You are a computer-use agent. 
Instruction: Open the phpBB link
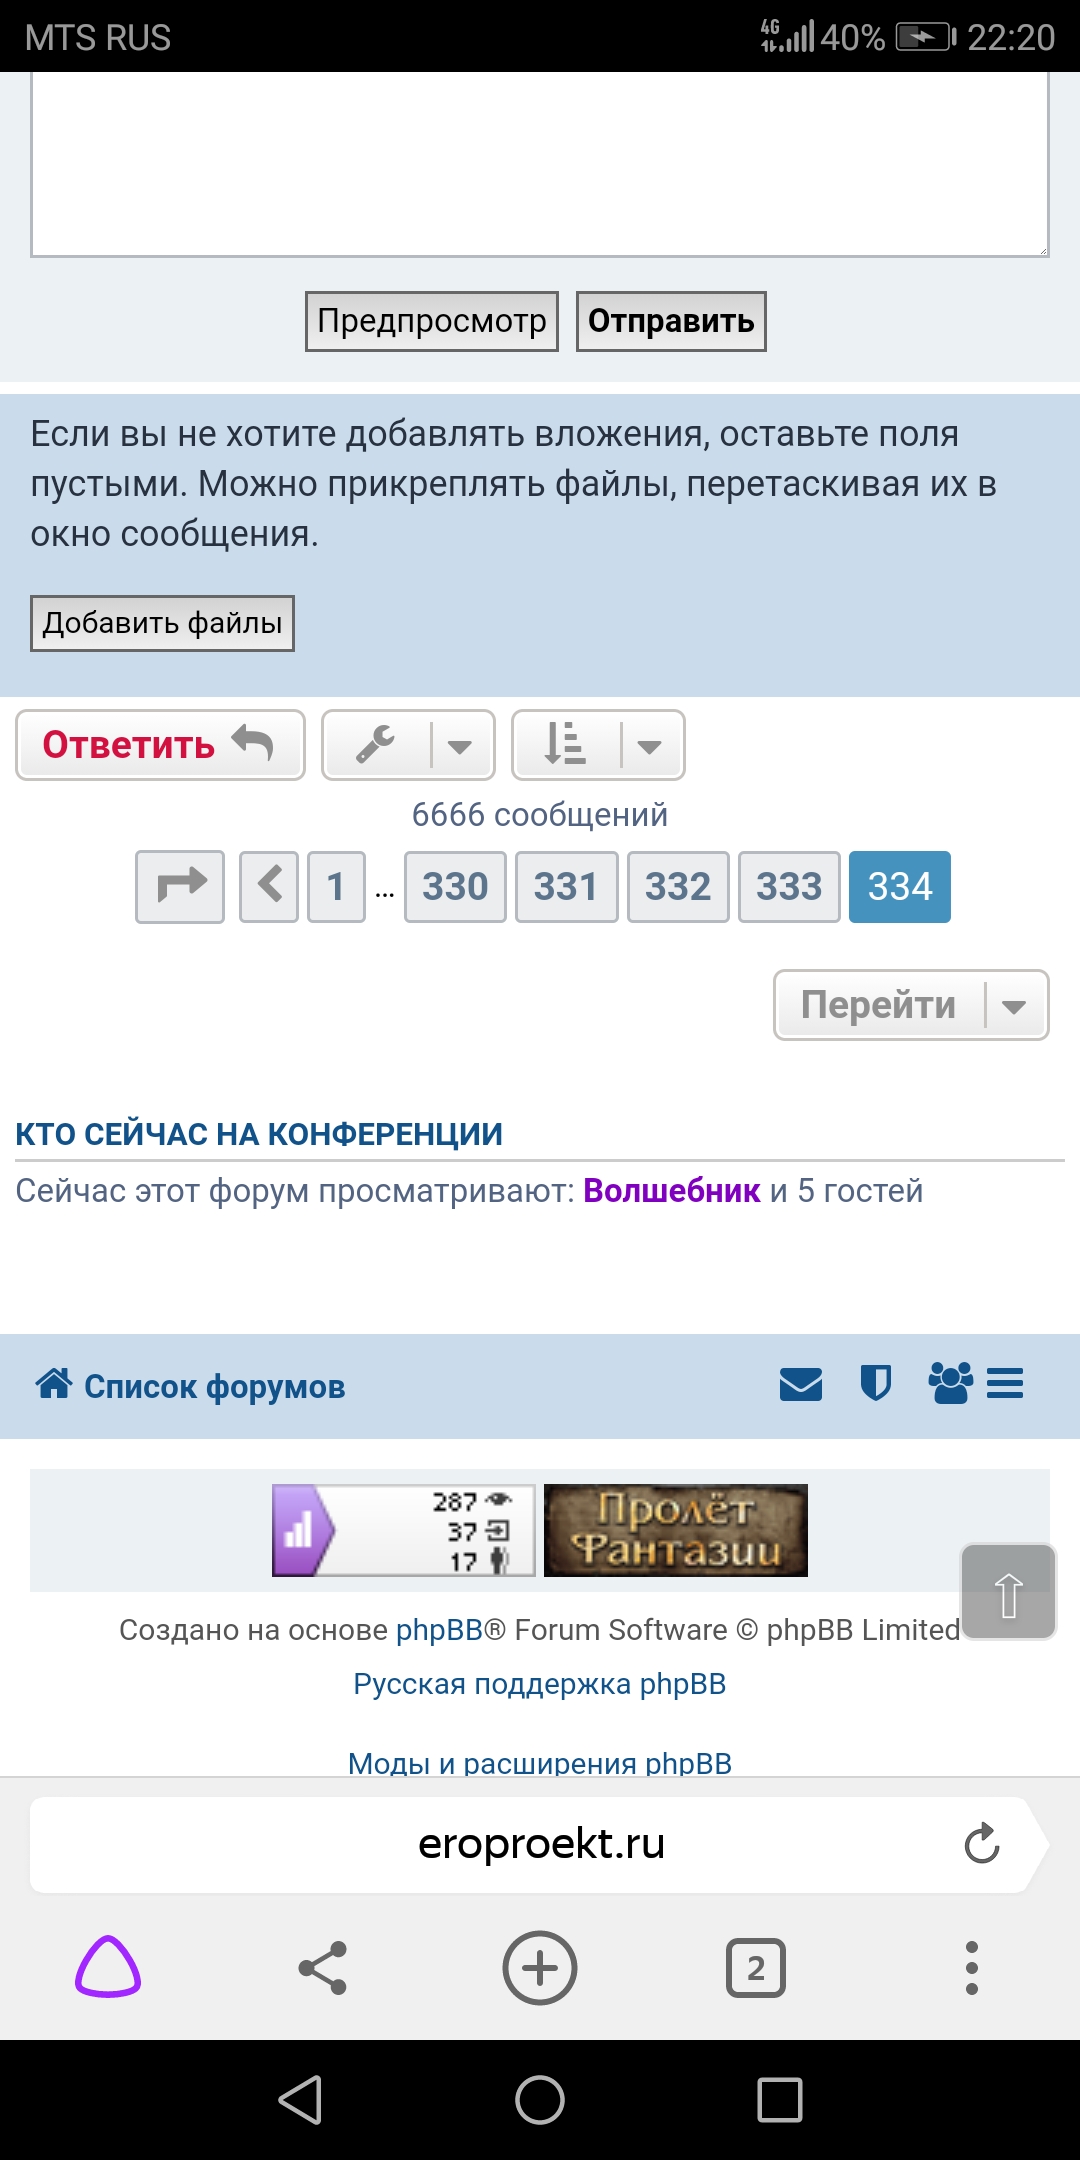(x=440, y=1630)
